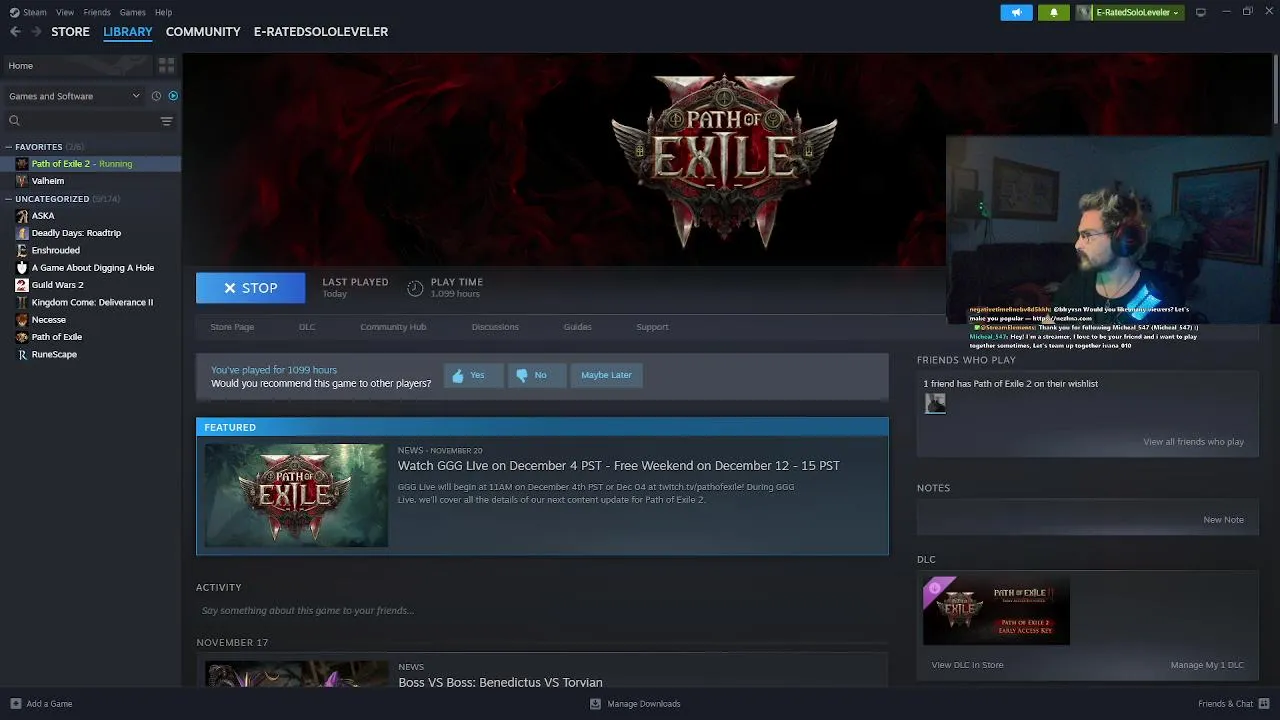Image resolution: width=1280 pixels, height=720 pixels.
Task: Click the ASKA game icon
Action: [x=22, y=216]
